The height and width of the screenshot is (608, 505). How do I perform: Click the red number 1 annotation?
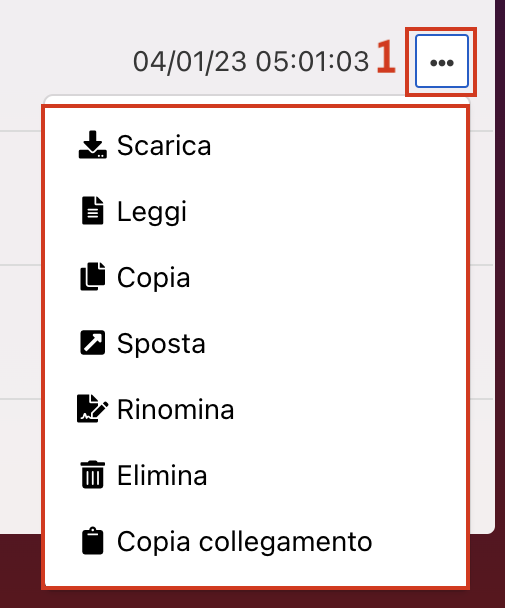point(386,57)
